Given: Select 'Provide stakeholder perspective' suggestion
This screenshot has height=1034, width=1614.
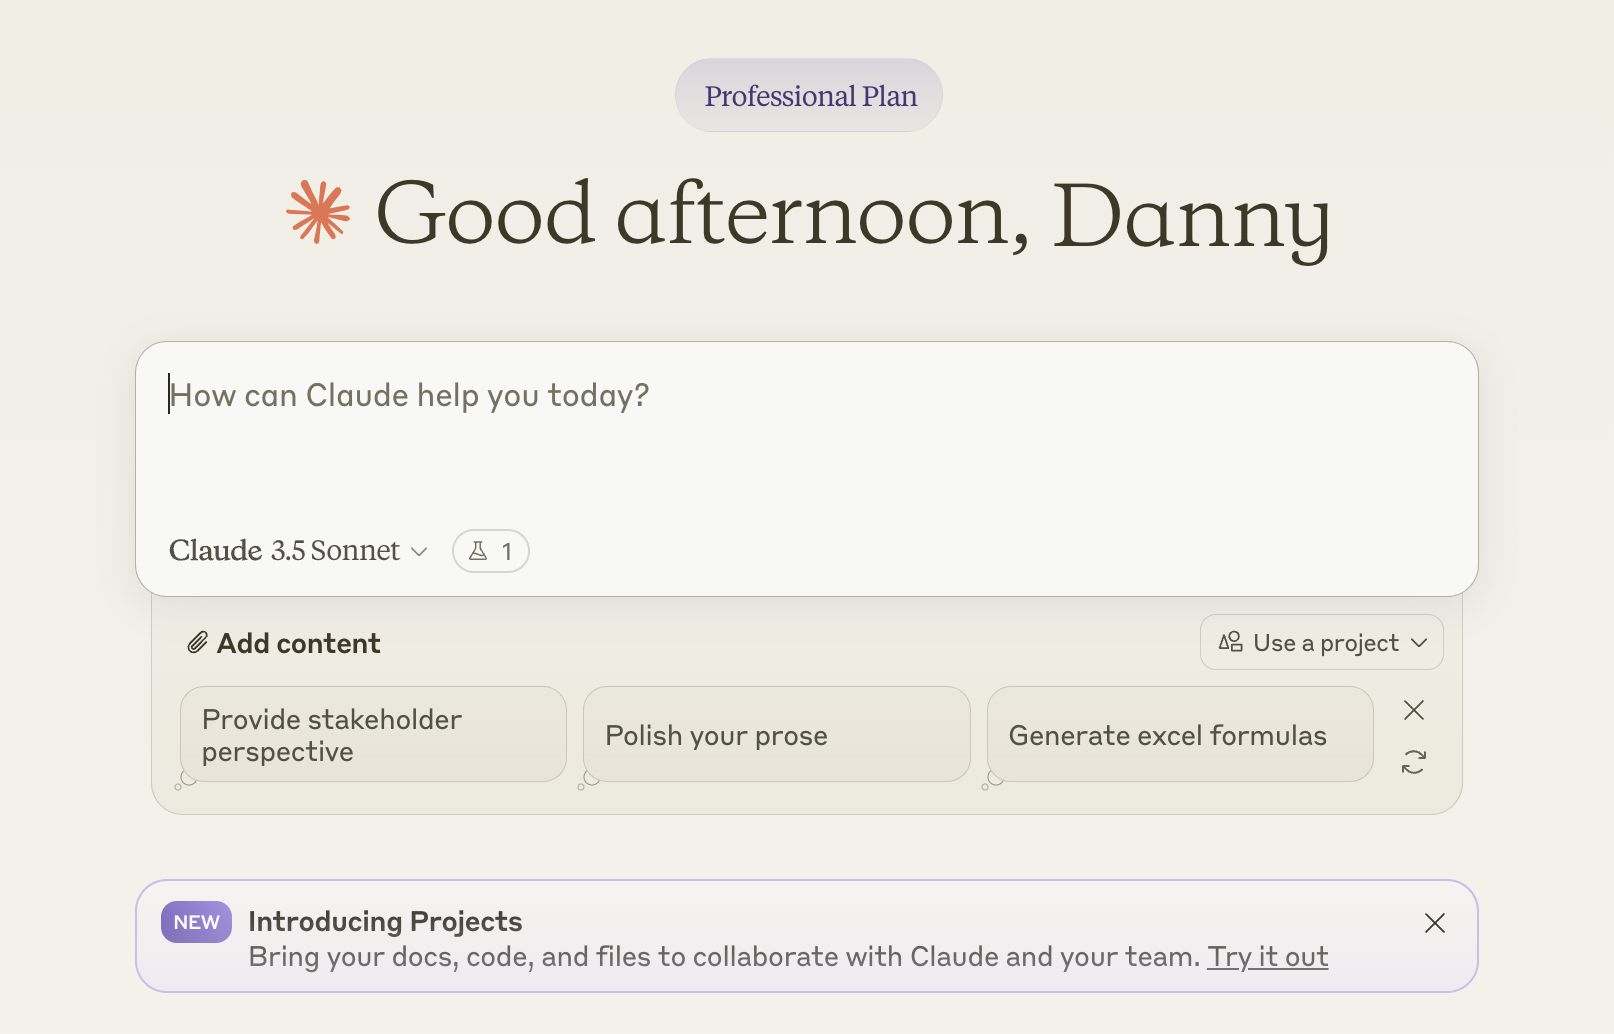Looking at the screenshot, I should [x=373, y=734].
